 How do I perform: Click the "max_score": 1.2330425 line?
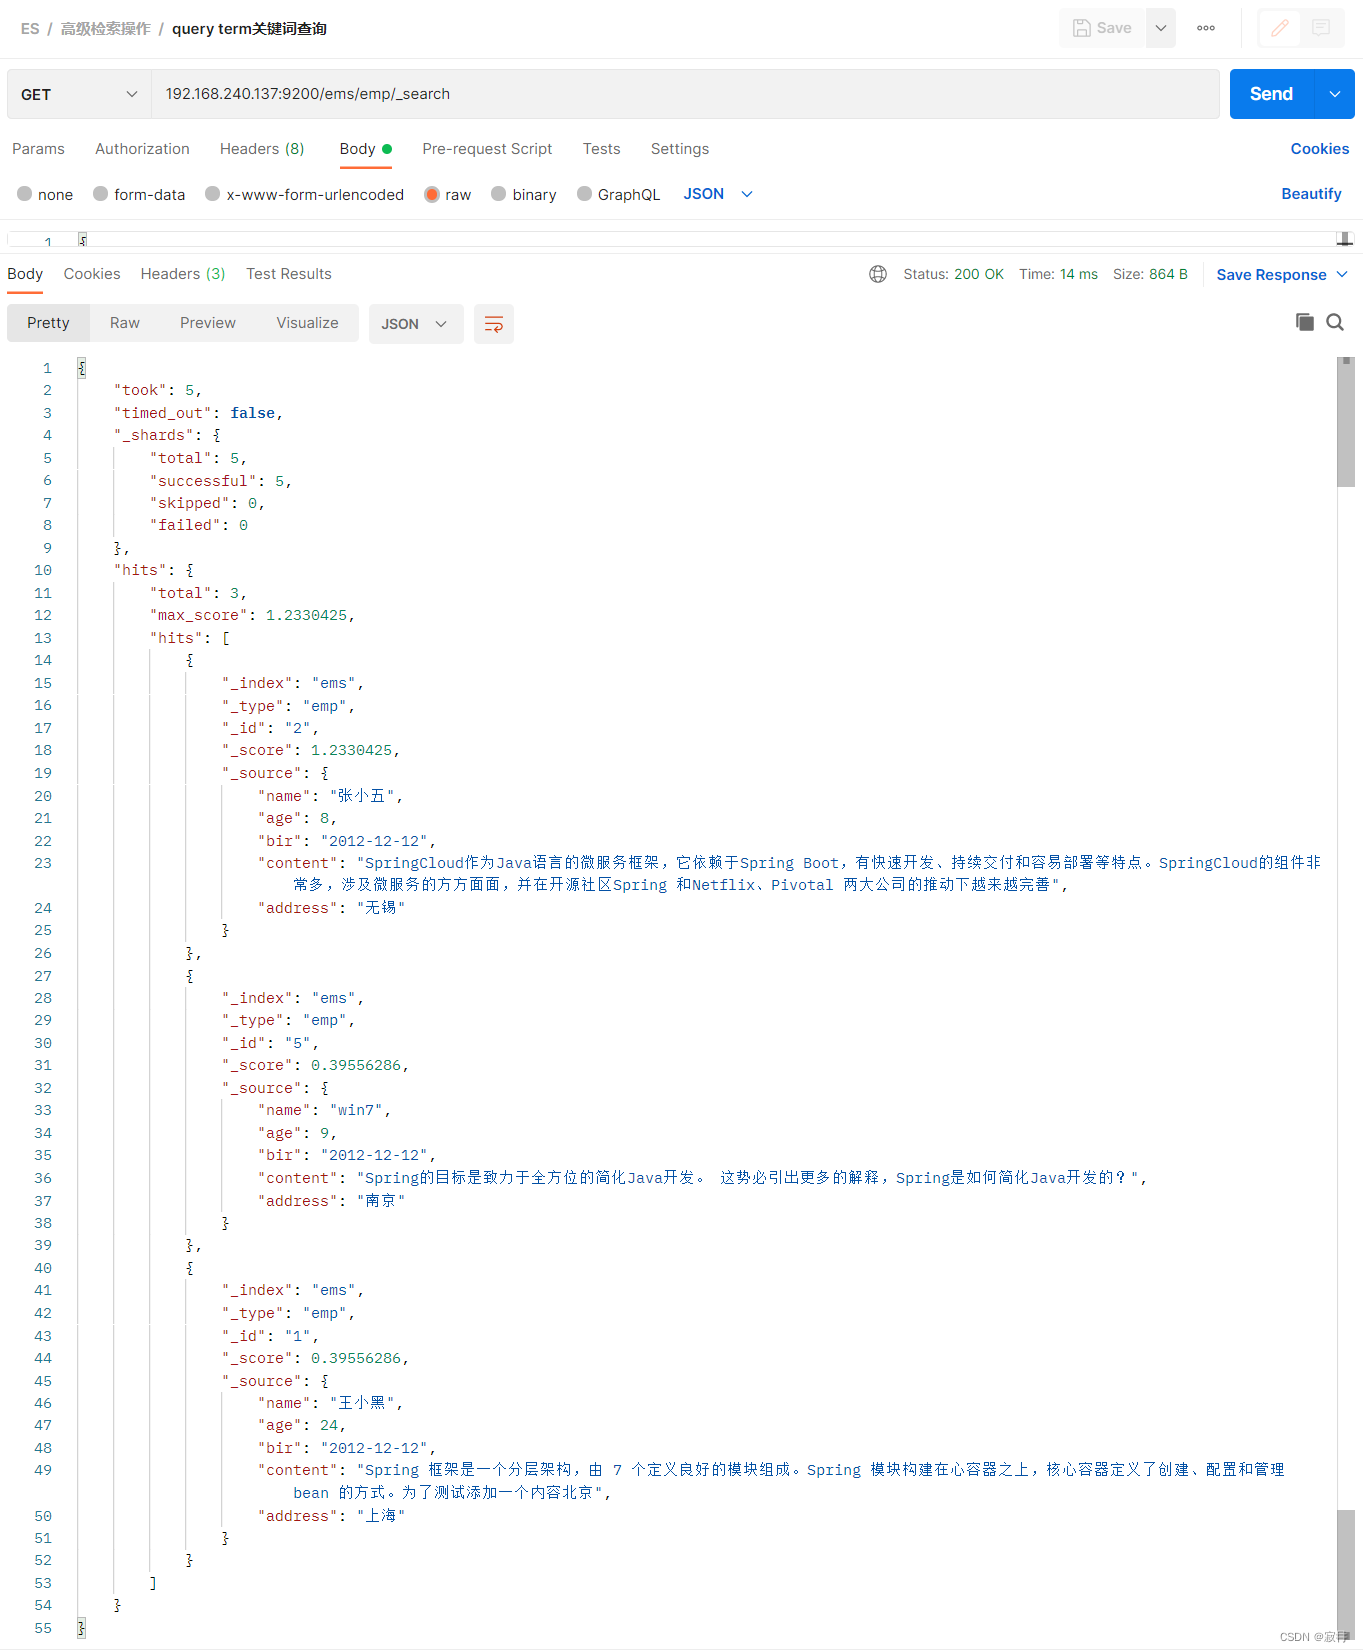coord(252,615)
